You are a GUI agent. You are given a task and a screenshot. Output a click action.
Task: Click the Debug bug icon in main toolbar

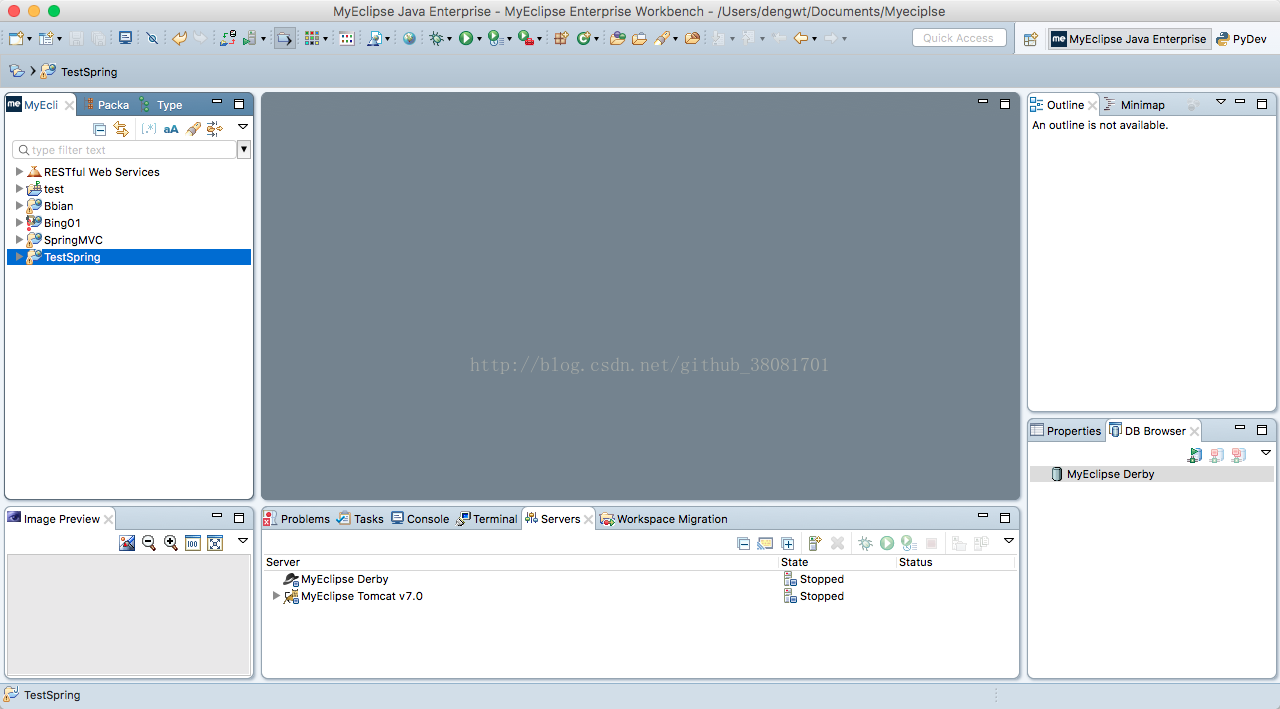[x=436, y=38]
